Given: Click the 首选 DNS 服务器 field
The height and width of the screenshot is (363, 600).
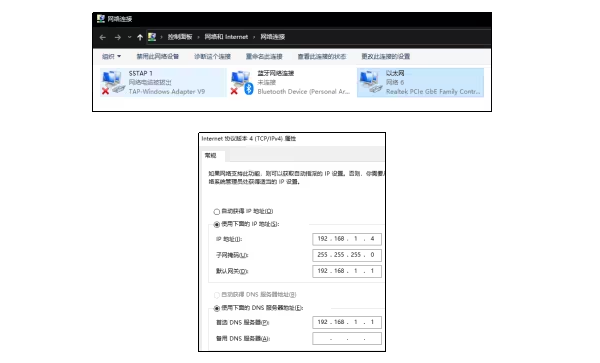Looking at the screenshot, I should 347,322.
